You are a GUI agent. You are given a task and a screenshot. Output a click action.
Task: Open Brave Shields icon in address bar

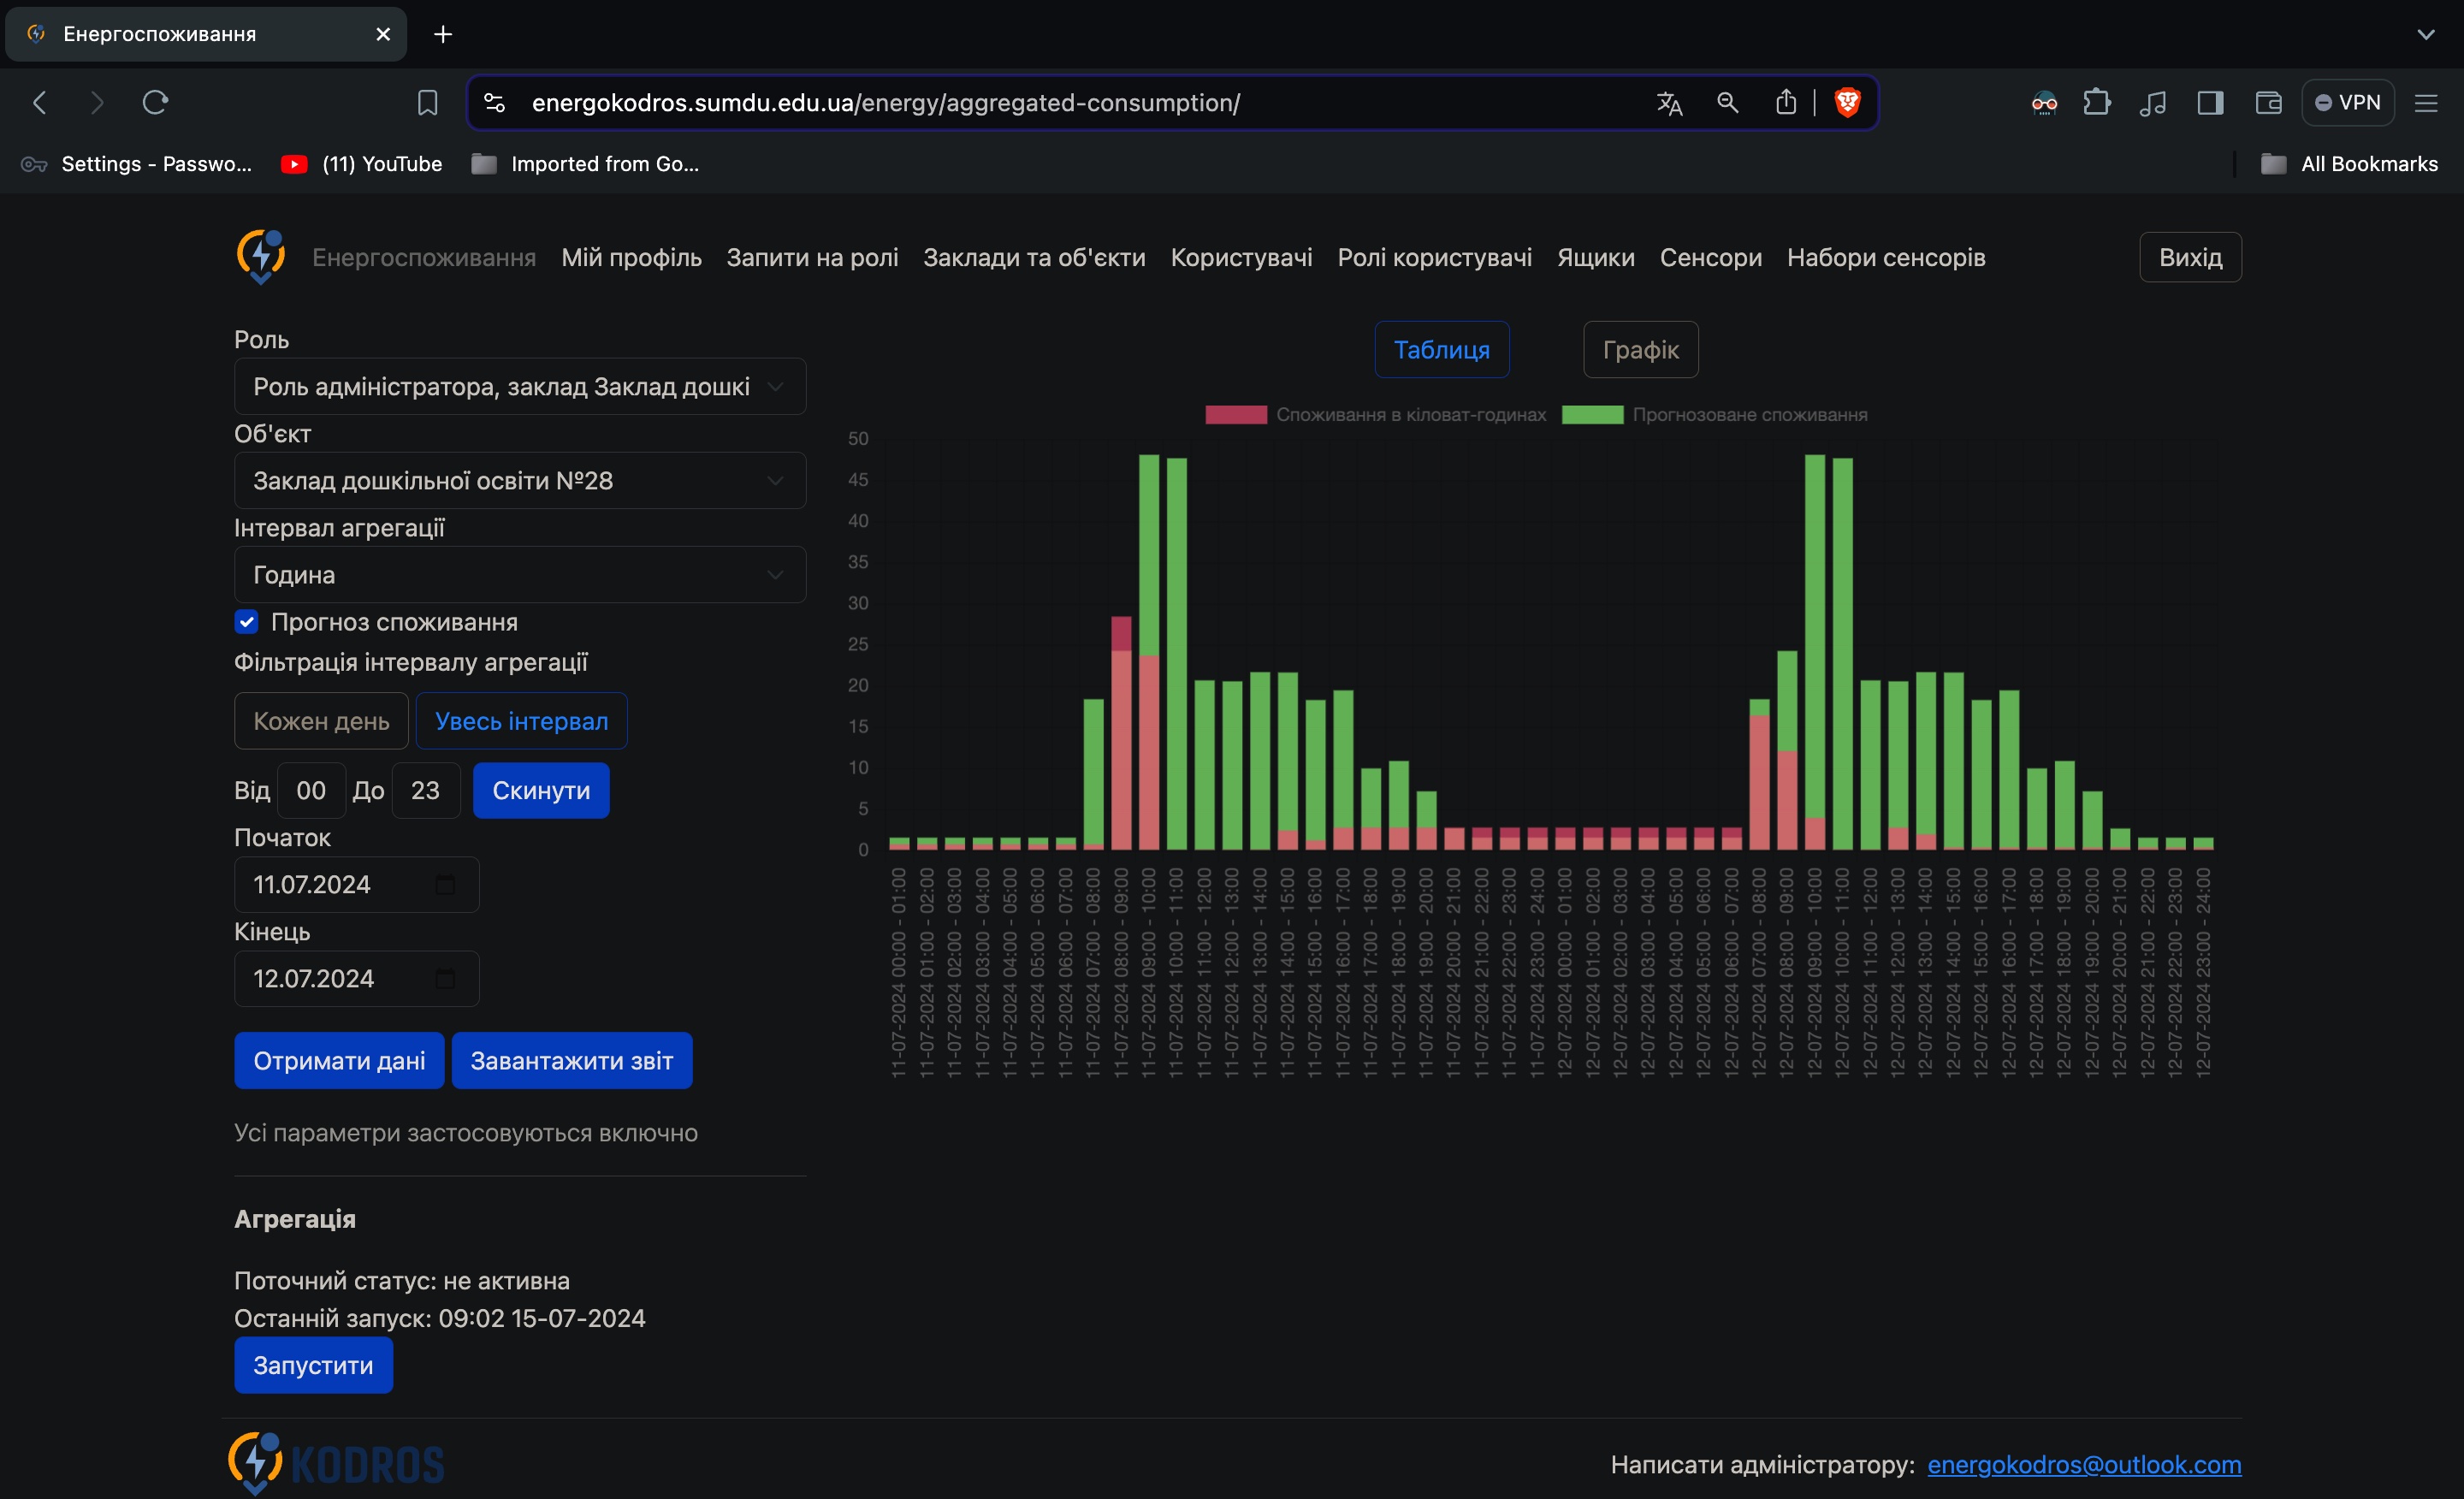point(1846,102)
